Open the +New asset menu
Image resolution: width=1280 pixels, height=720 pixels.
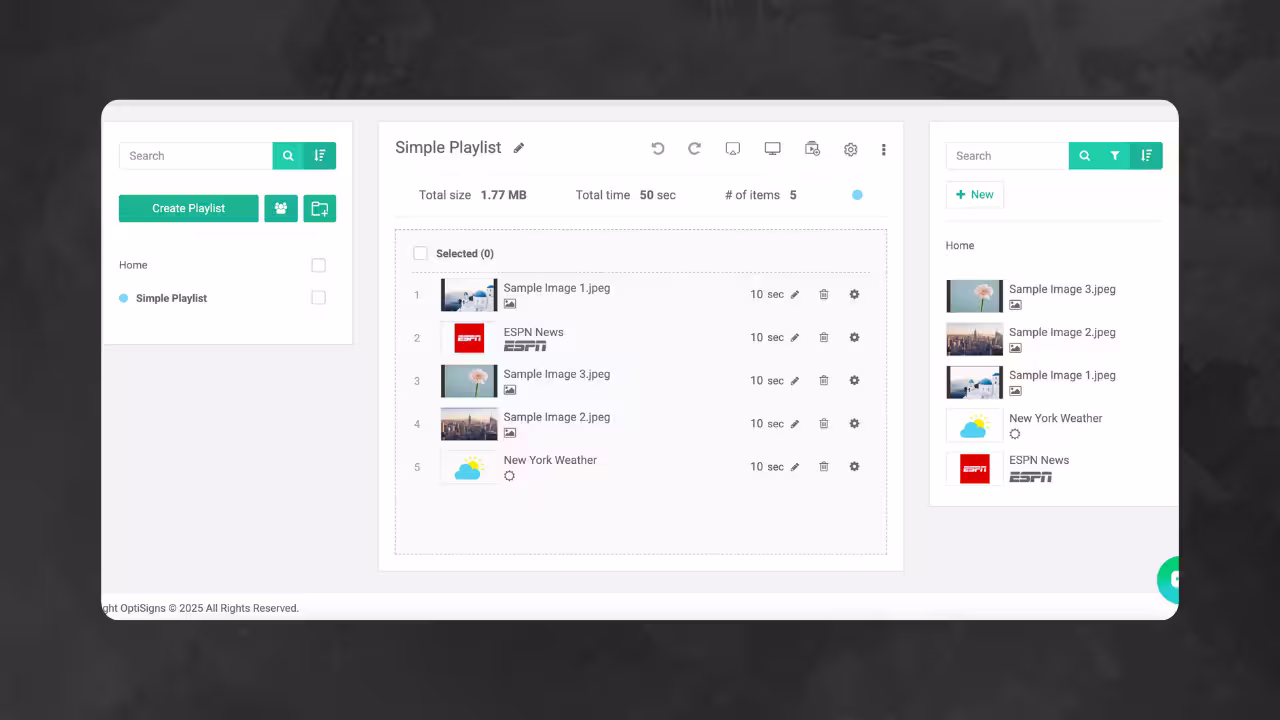(x=974, y=194)
